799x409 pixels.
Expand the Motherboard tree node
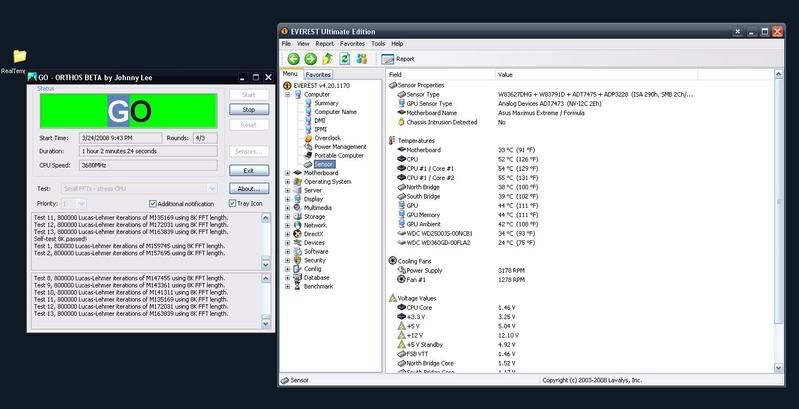287,172
